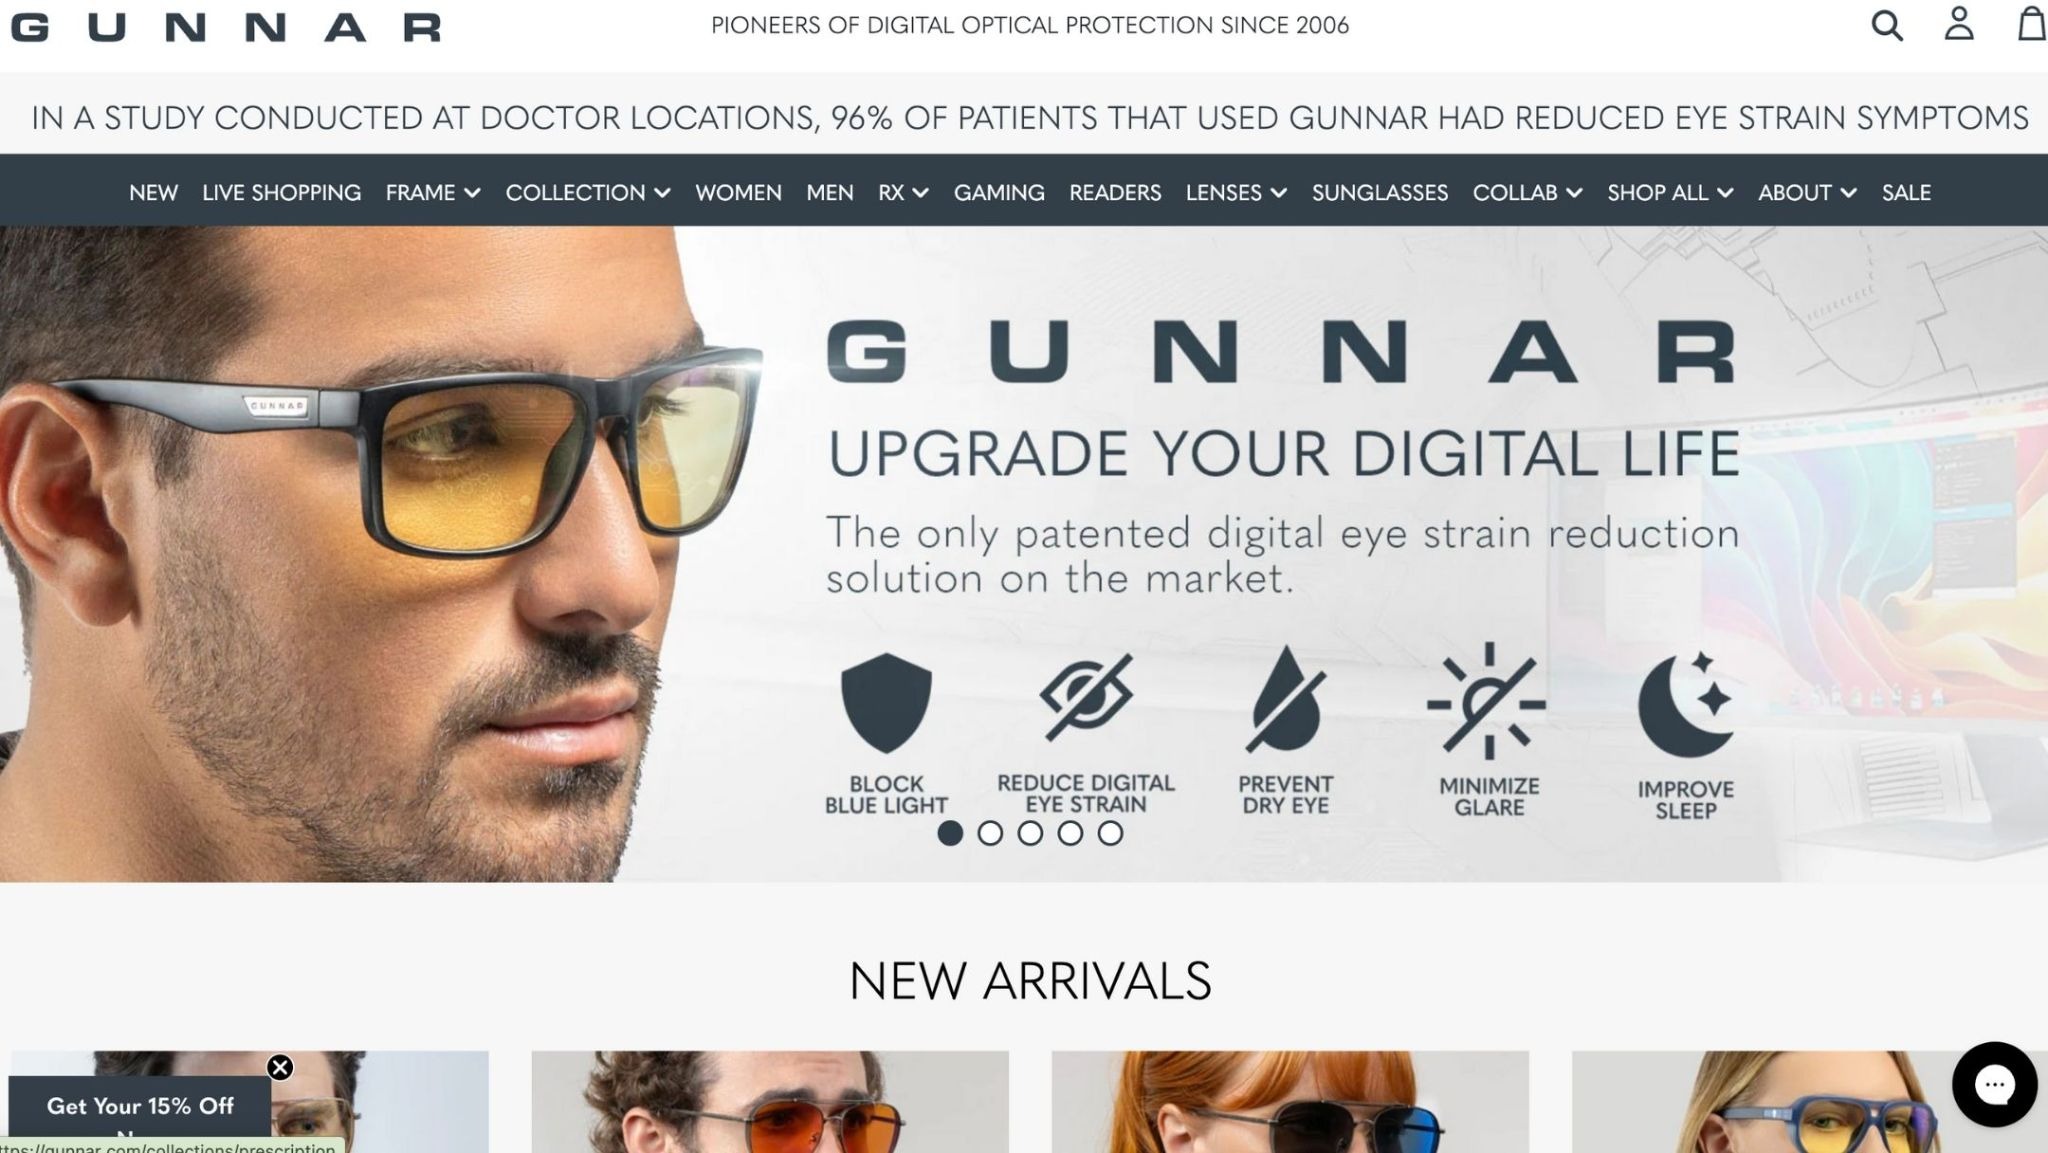
Task: Select the third carousel slide dot
Action: pos(1030,833)
